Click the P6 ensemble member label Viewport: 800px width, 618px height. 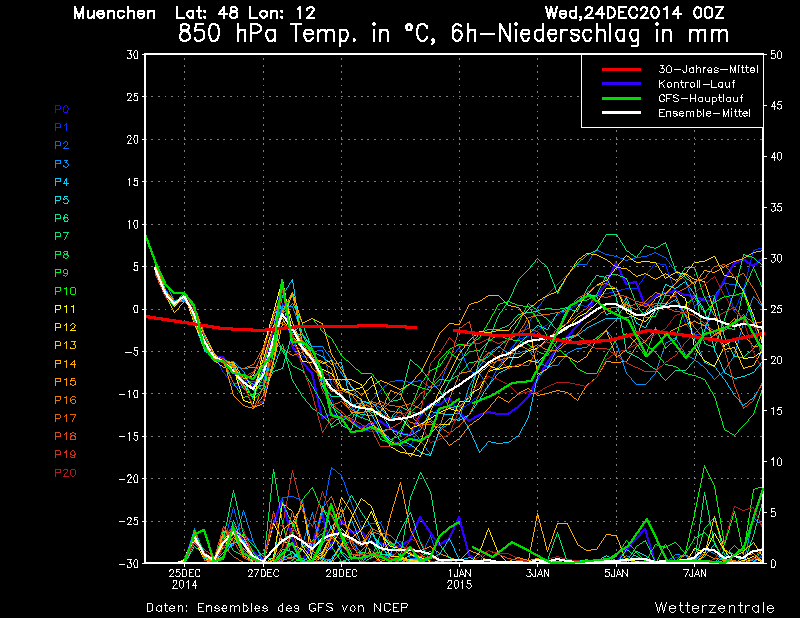[x=62, y=218]
